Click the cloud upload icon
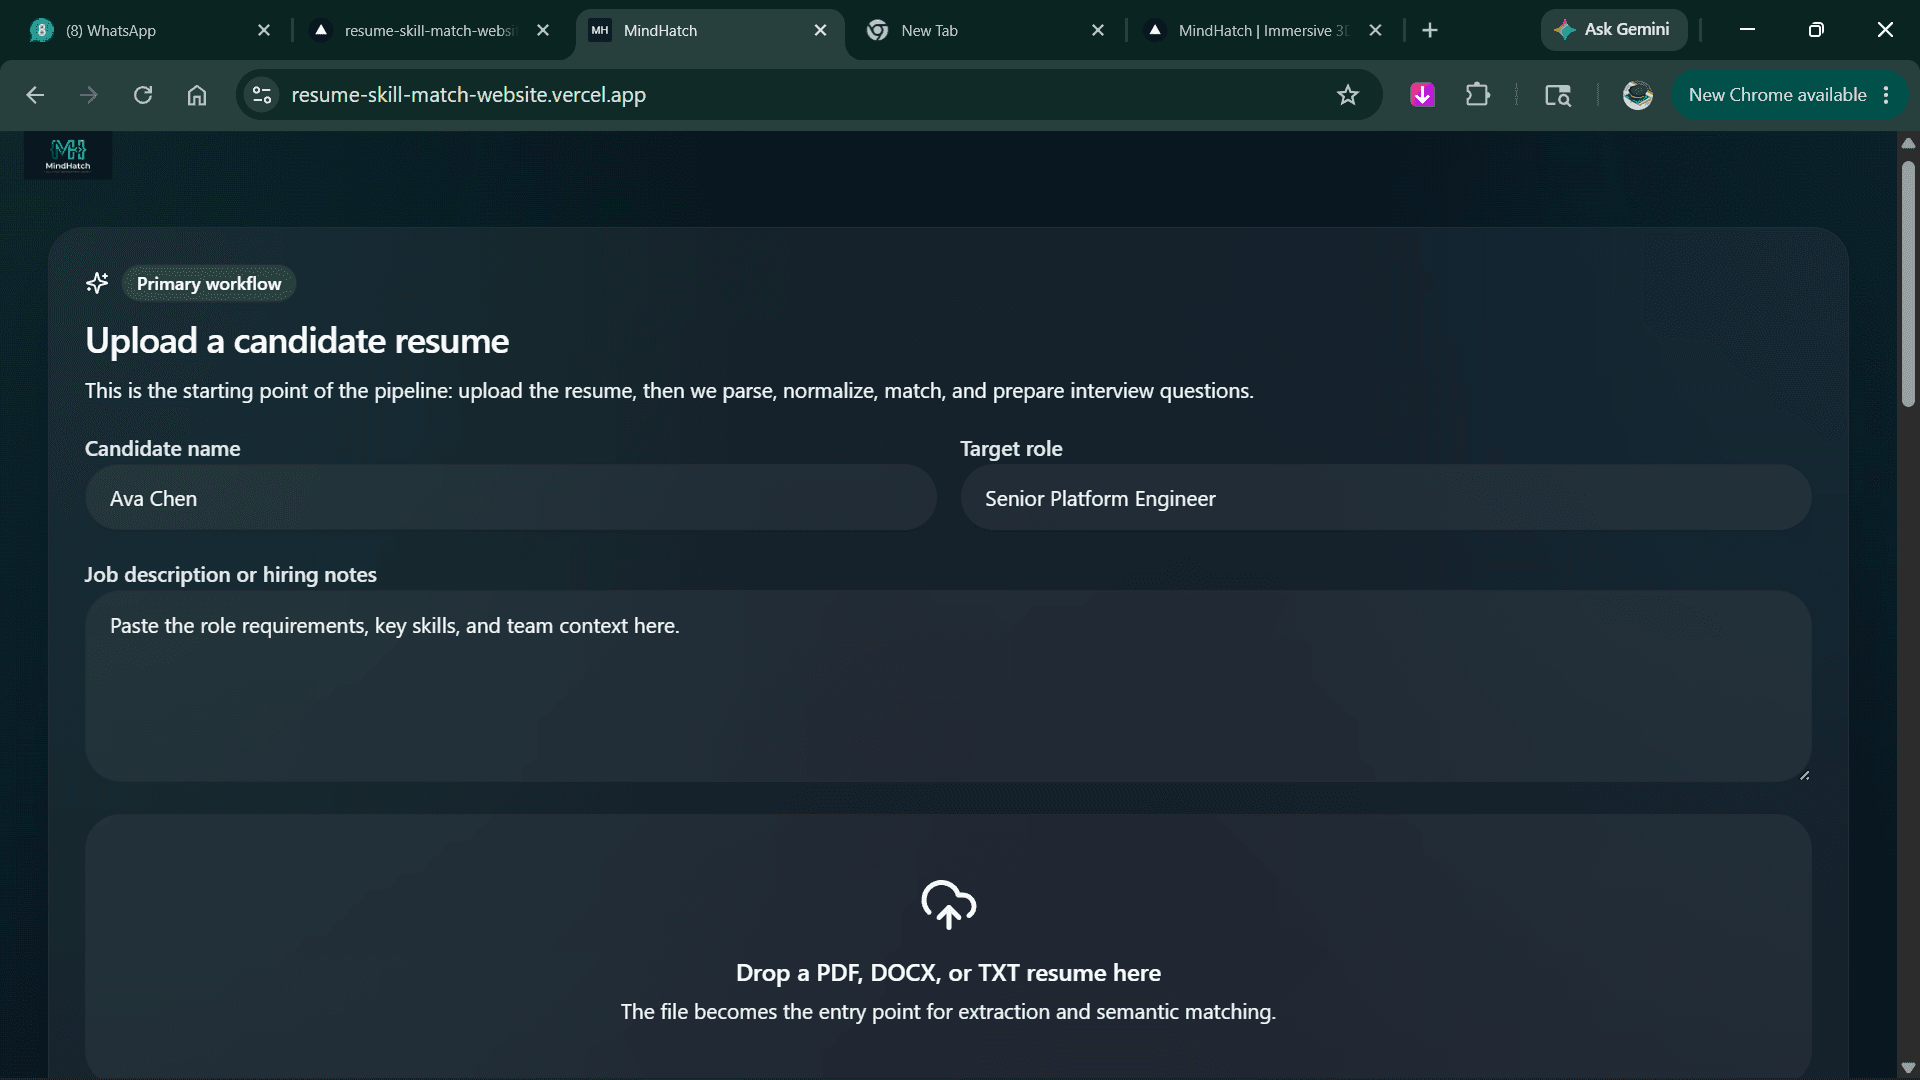Image resolution: width=1920 pixels, height=1080 pixels. click(x=948, y=904)
